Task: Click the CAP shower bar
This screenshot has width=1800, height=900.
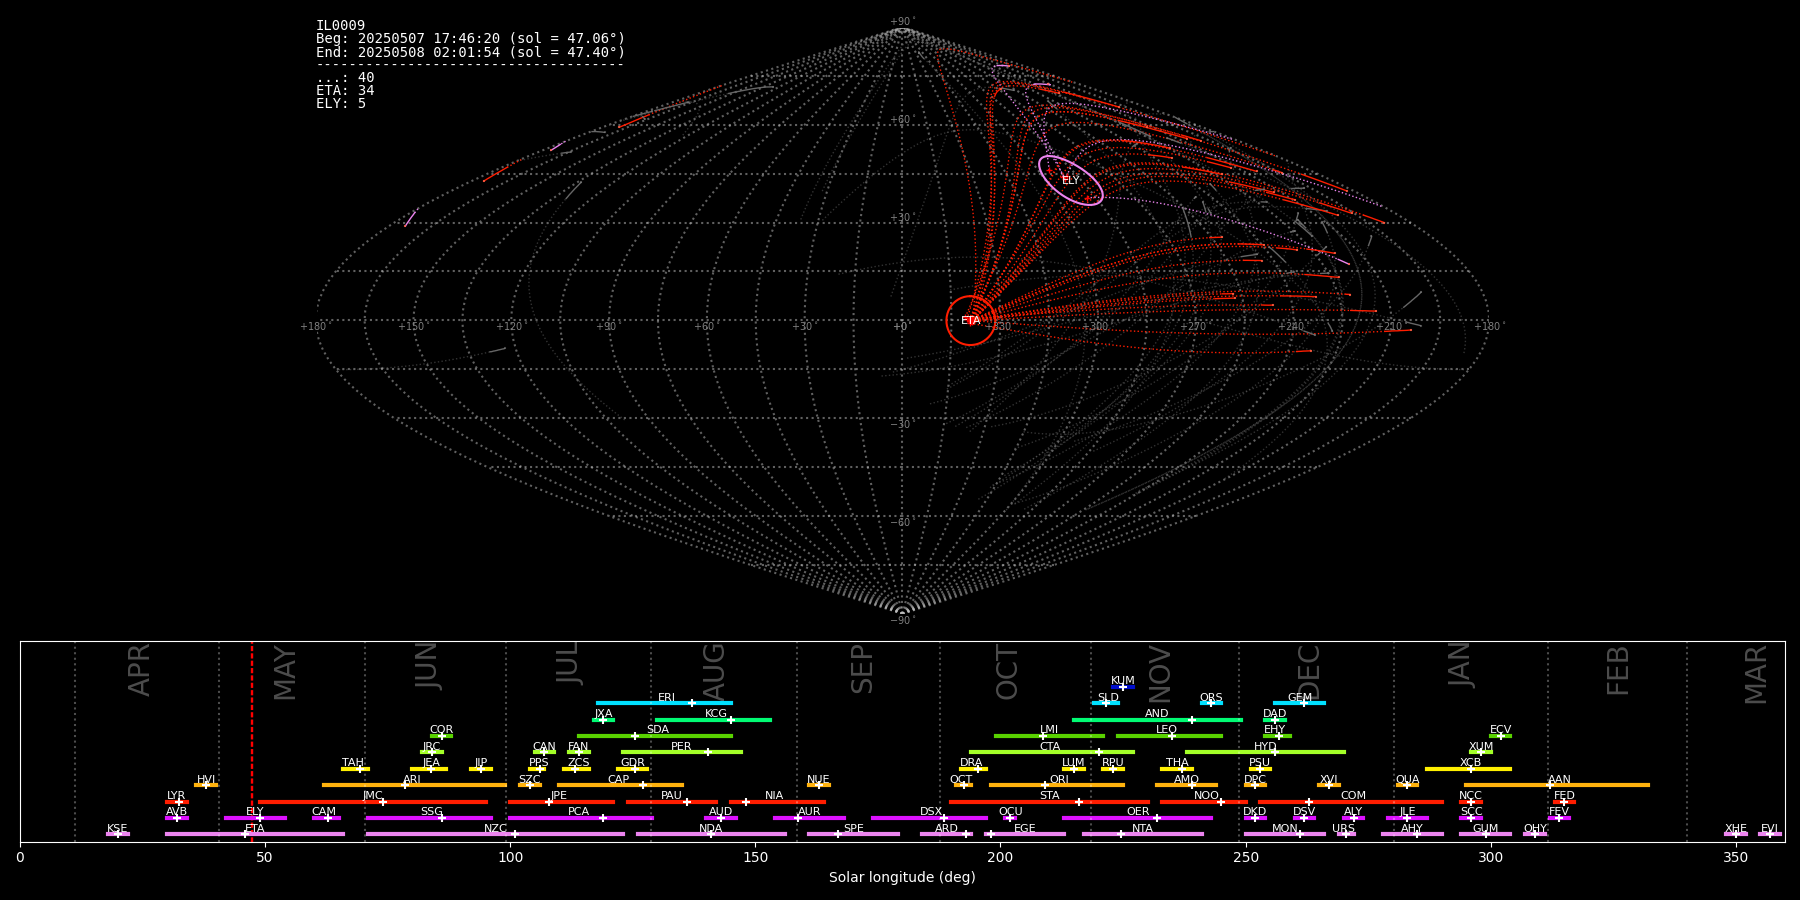Action: click(620, 784)
